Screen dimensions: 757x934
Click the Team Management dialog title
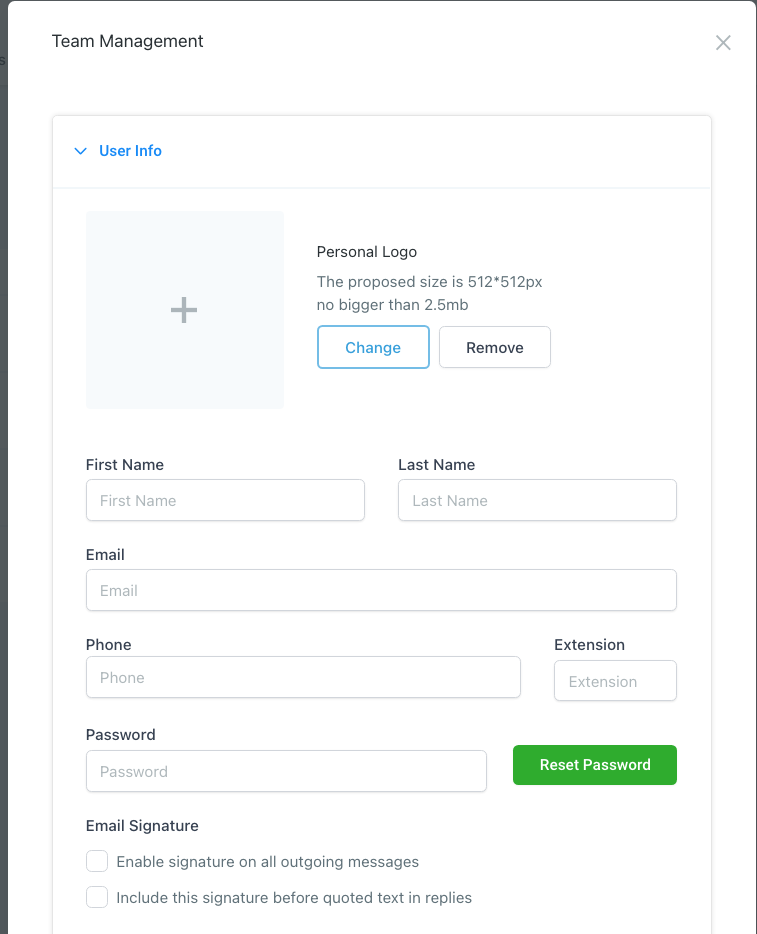tap(127, 41)
